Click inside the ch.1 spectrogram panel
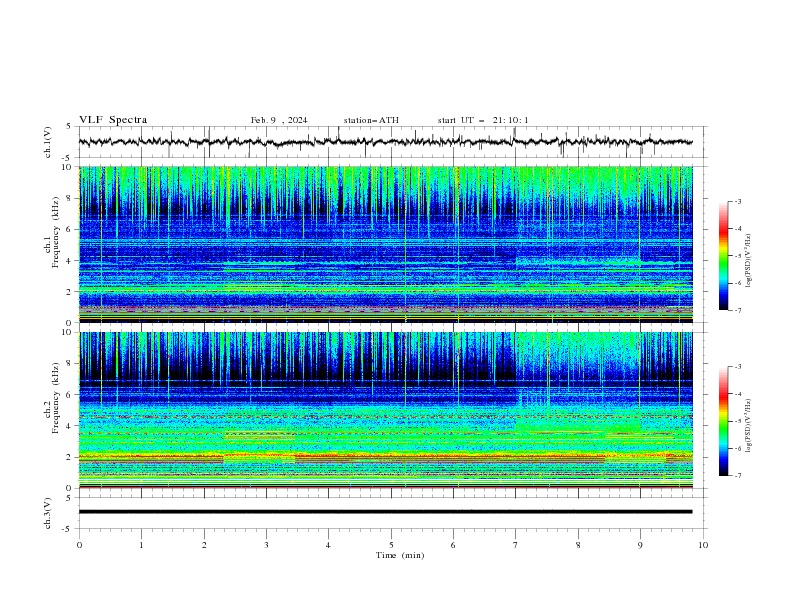The image size is (792, 612). coord(386,244)
